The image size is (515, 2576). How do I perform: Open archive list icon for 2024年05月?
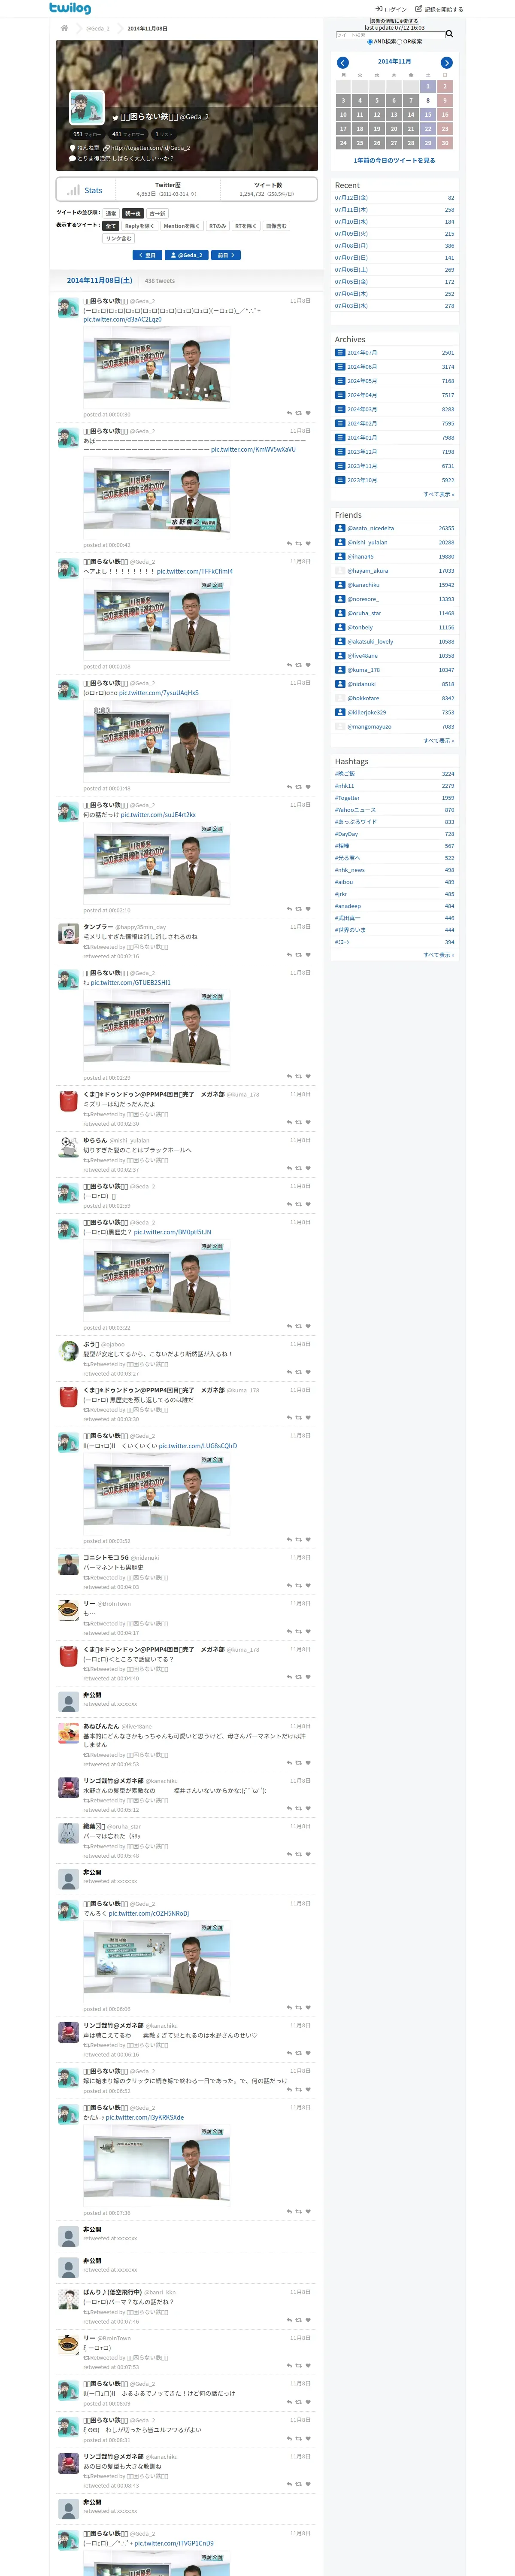340,381
